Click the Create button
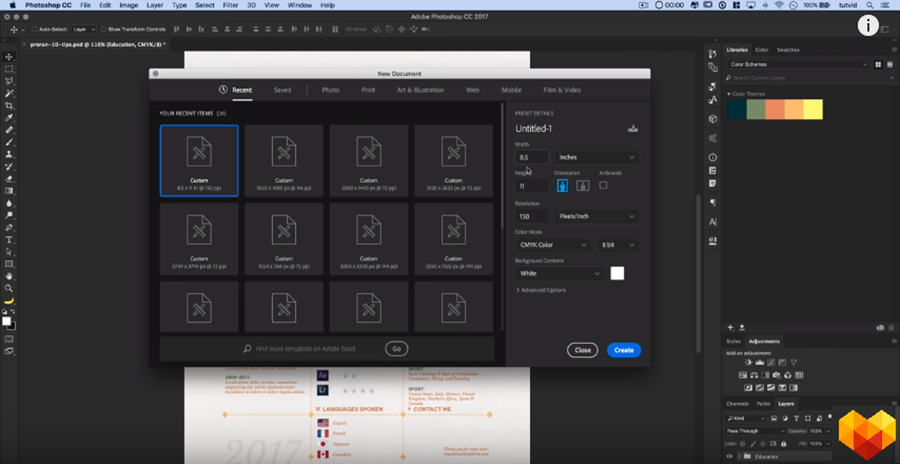 (x=623, y=350)
